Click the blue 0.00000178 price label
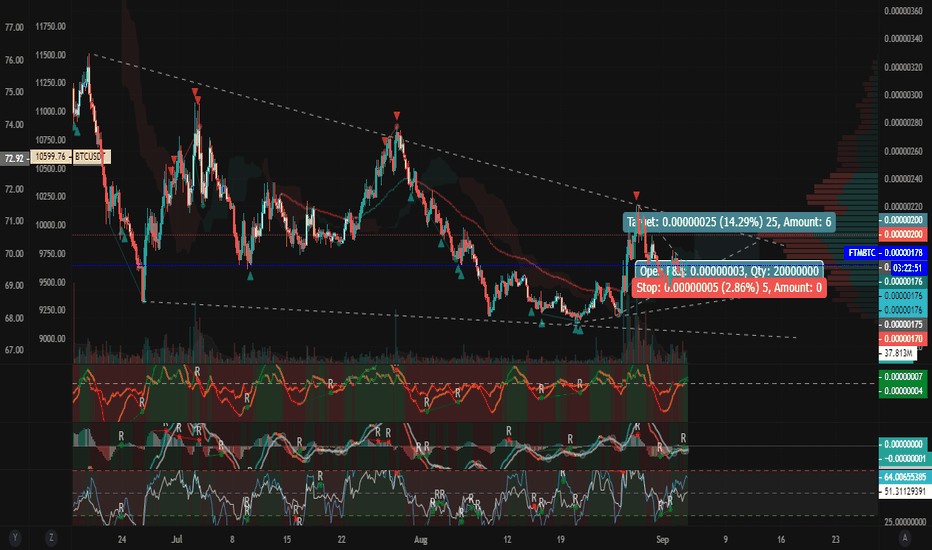 tap(903, 253)
